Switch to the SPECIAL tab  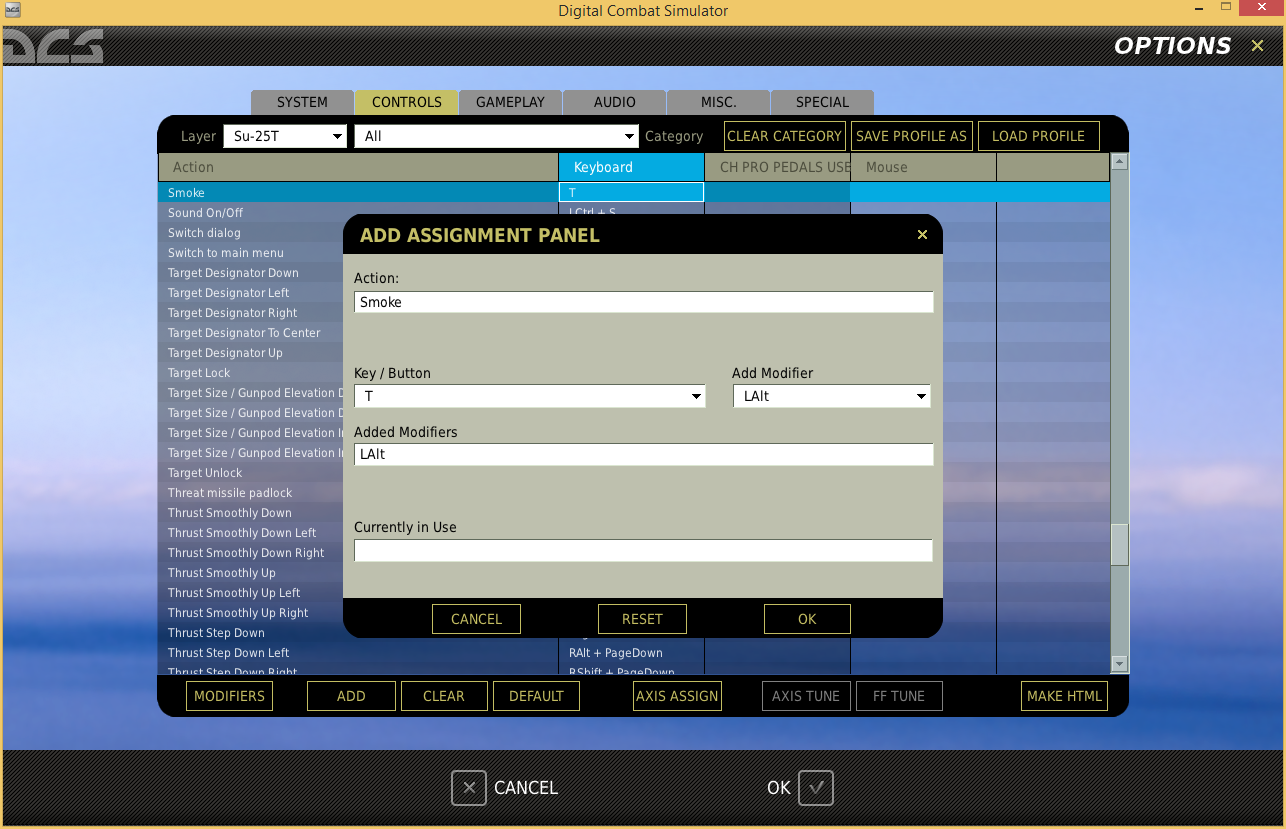click(823, 102)
